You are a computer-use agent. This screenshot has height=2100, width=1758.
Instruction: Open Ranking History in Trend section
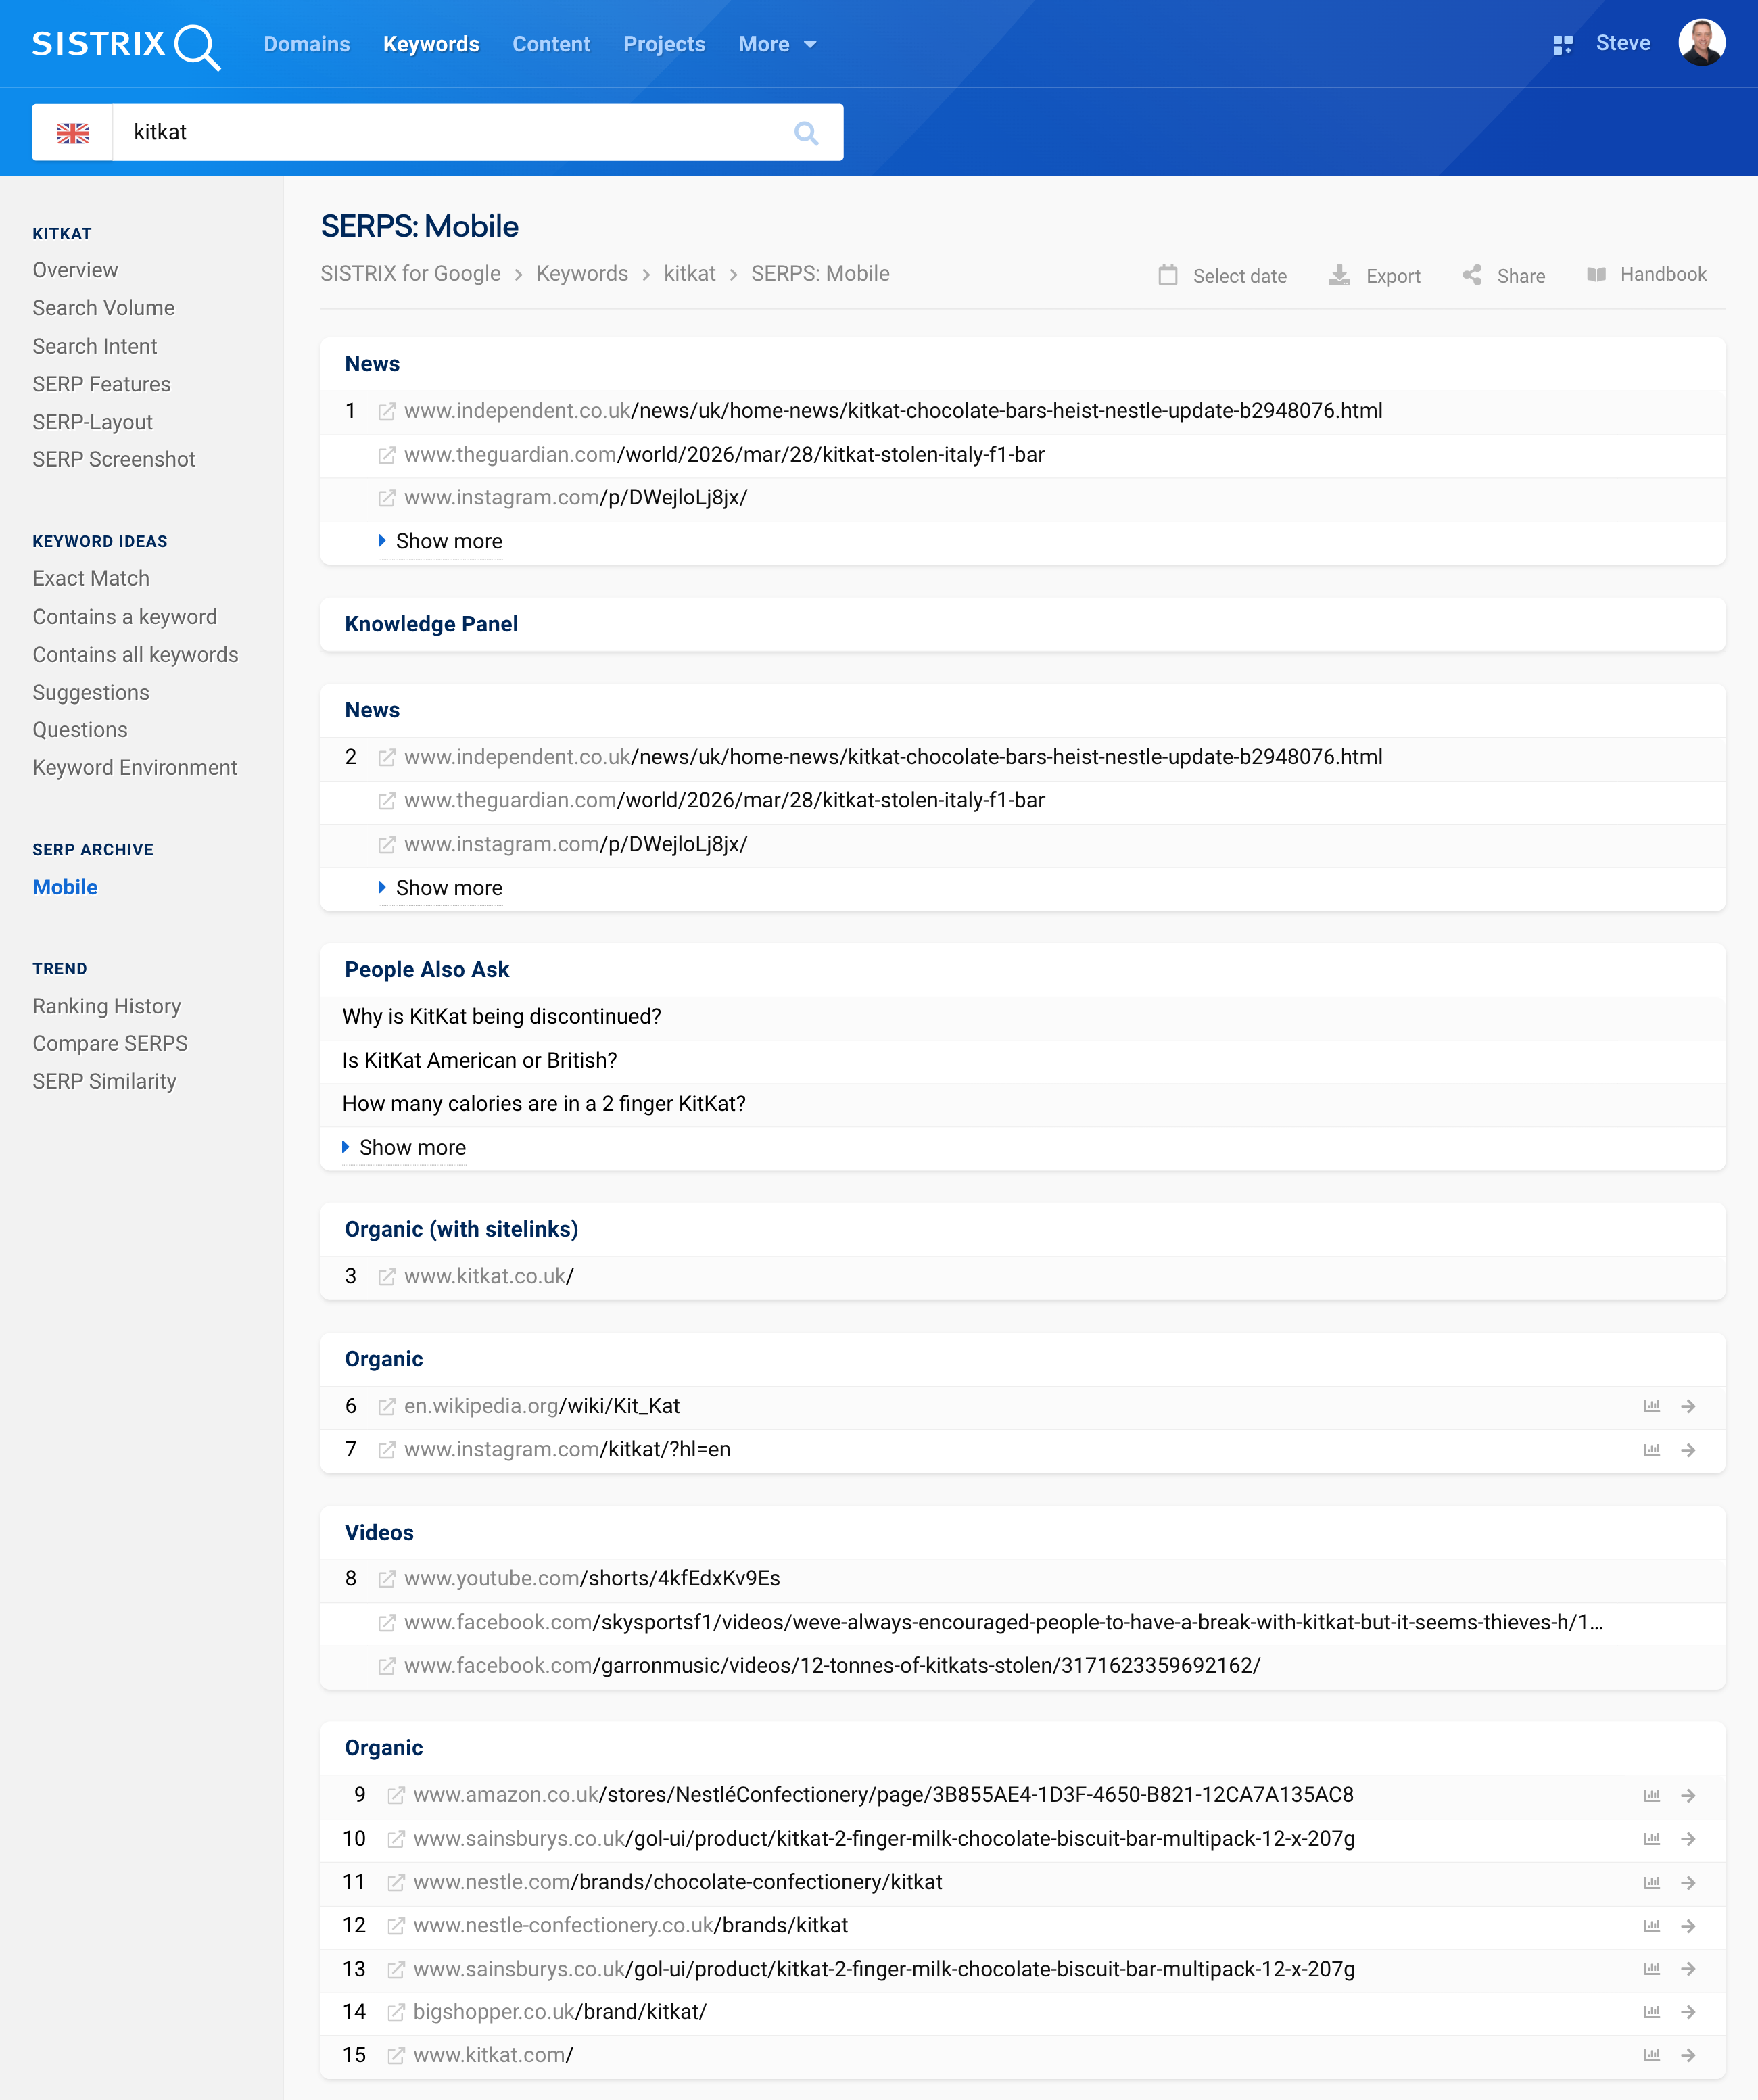(x=106, y=1006)
